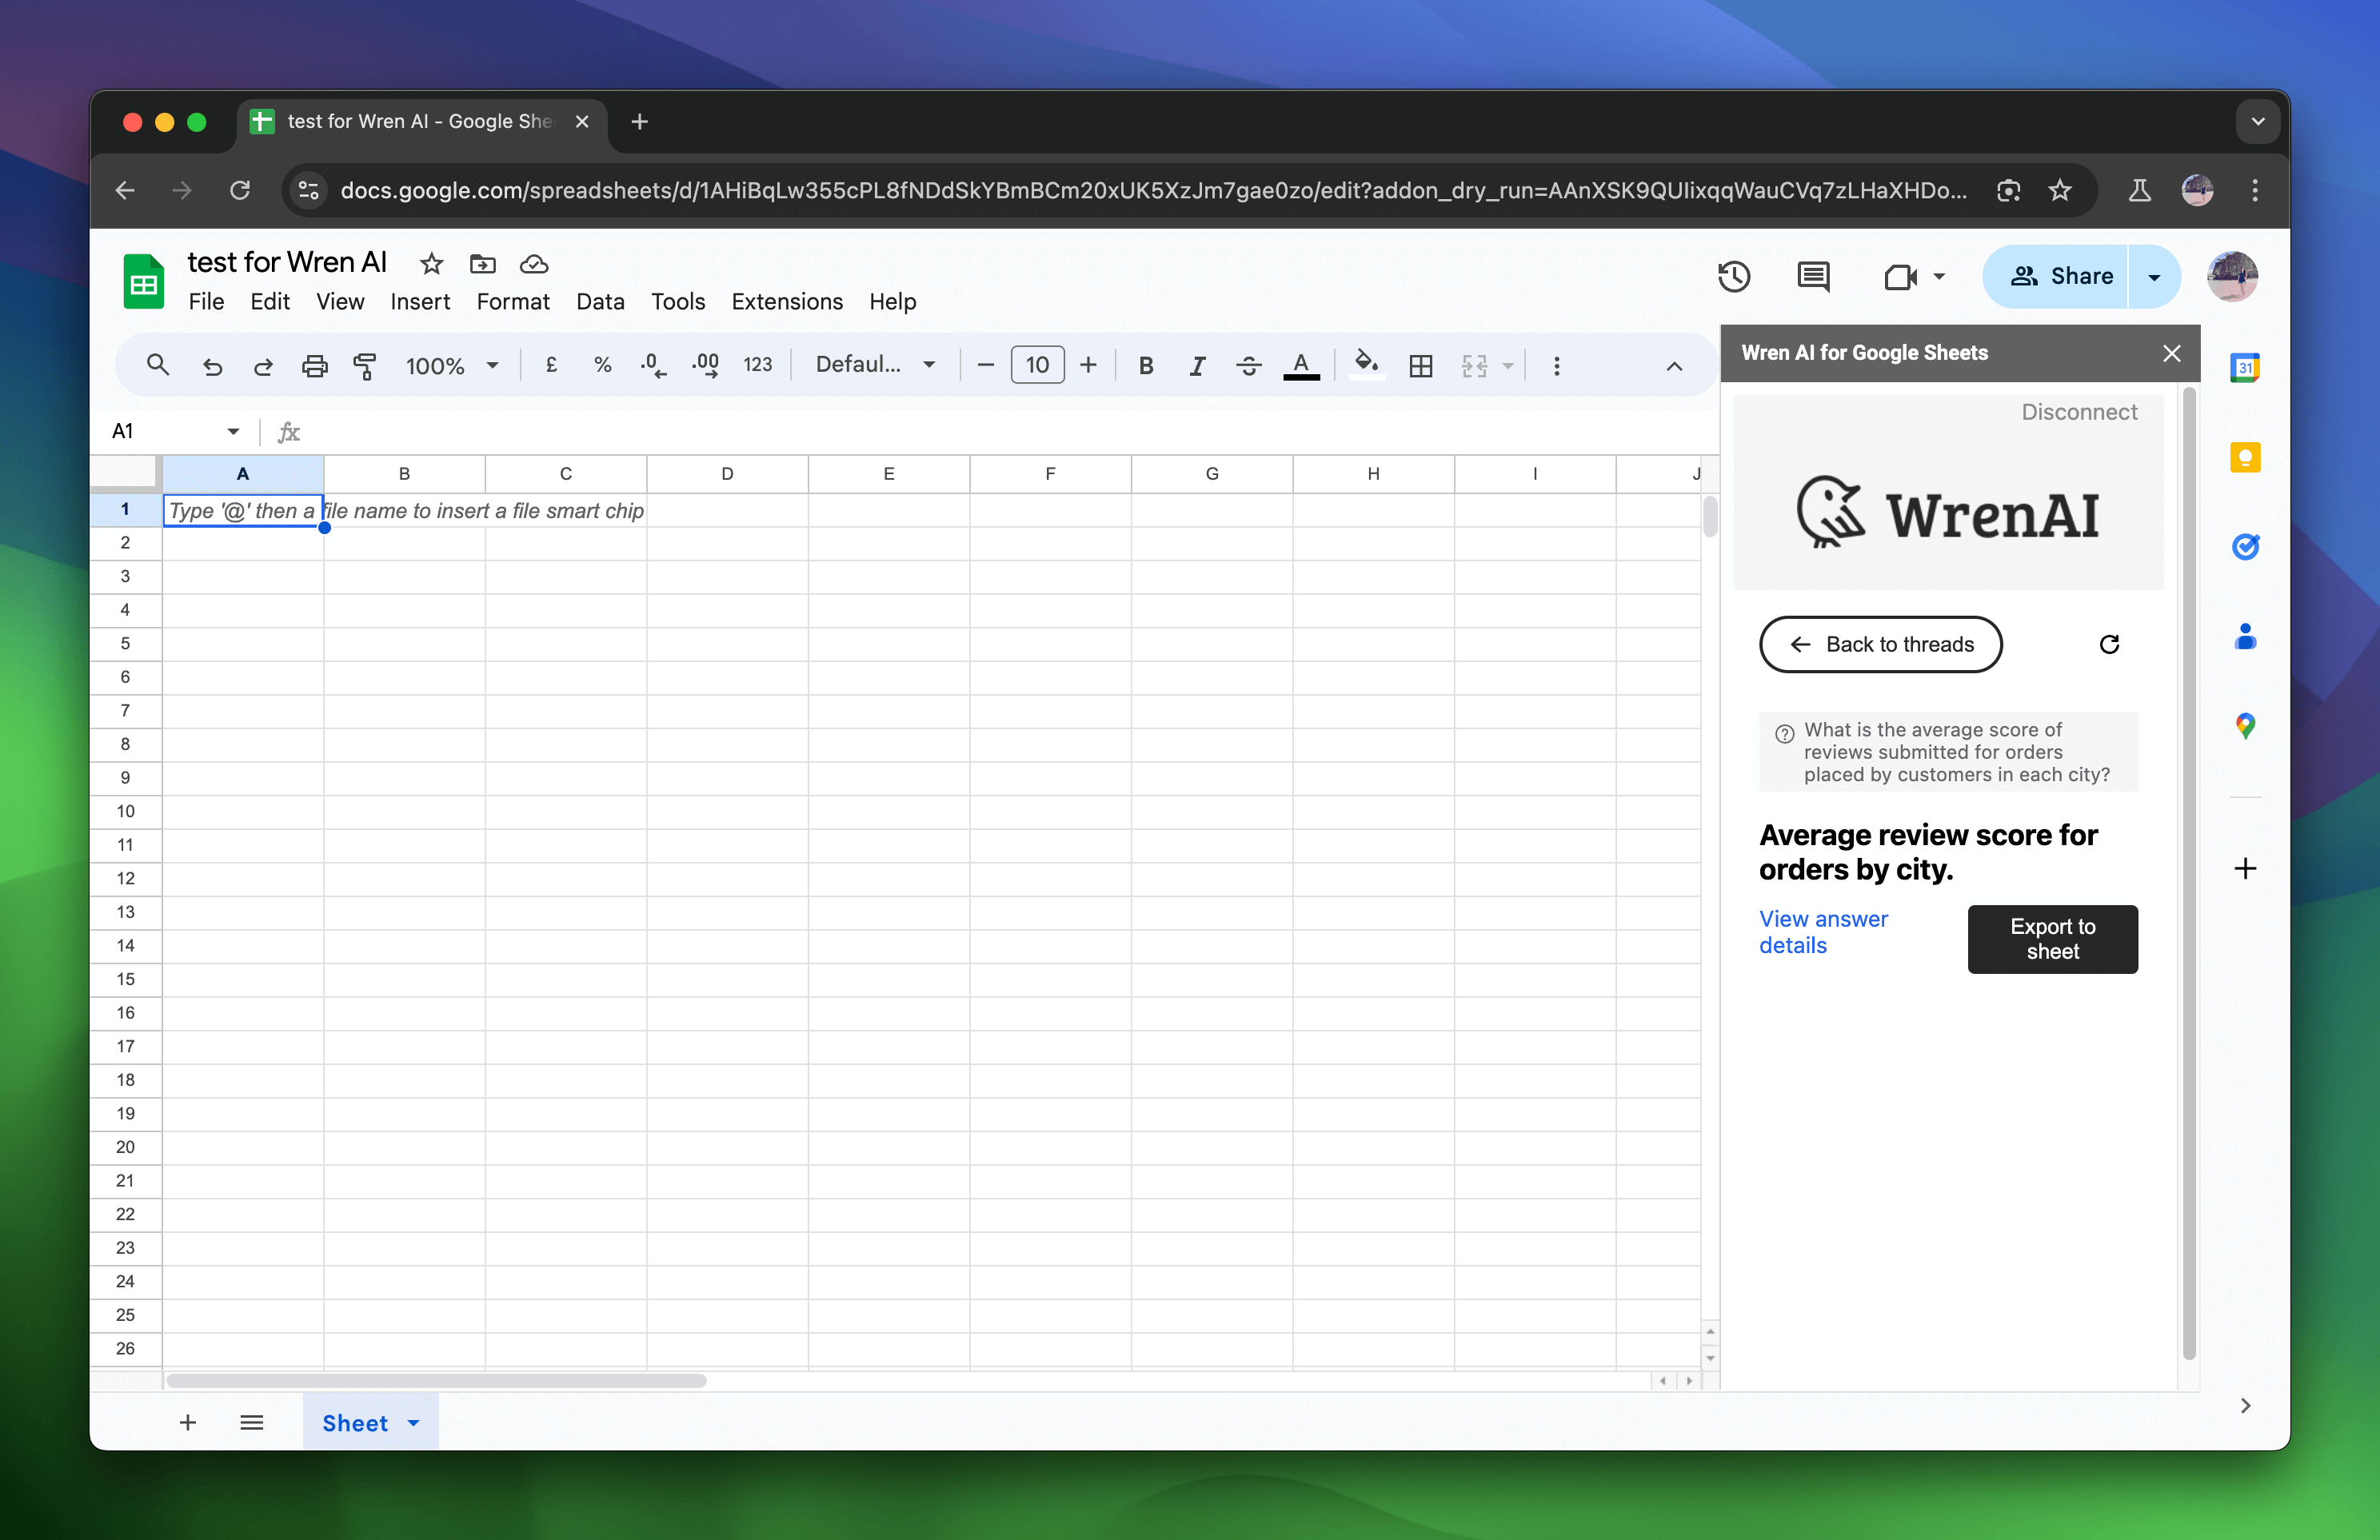The width and height of the screenshot is (2380, 1540).
Task: Select column D header
Action: click(x=727, y=473)
